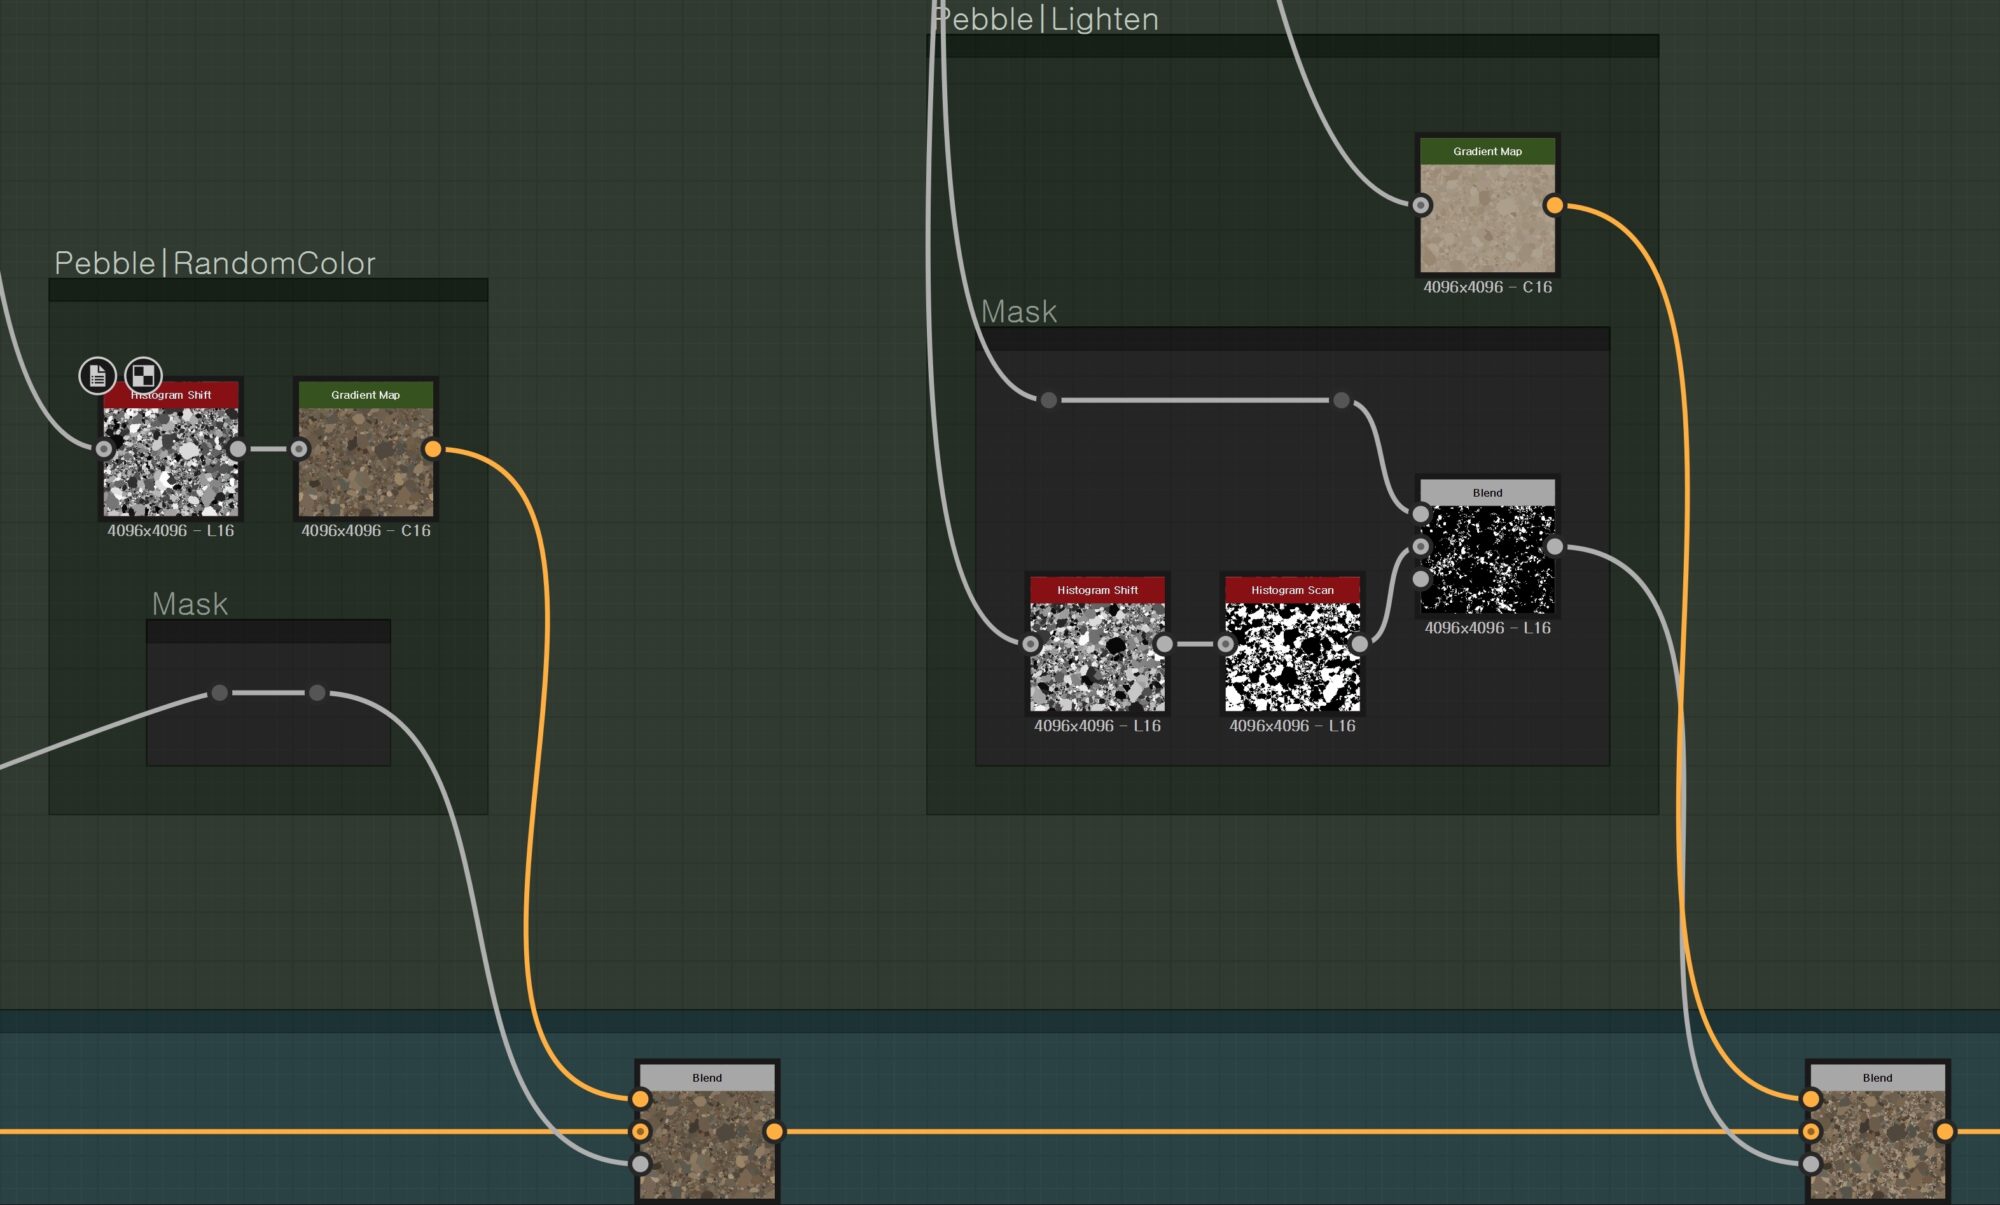
Task: Click the Histogram Scan node's output connector
Action: [1359, 644]
